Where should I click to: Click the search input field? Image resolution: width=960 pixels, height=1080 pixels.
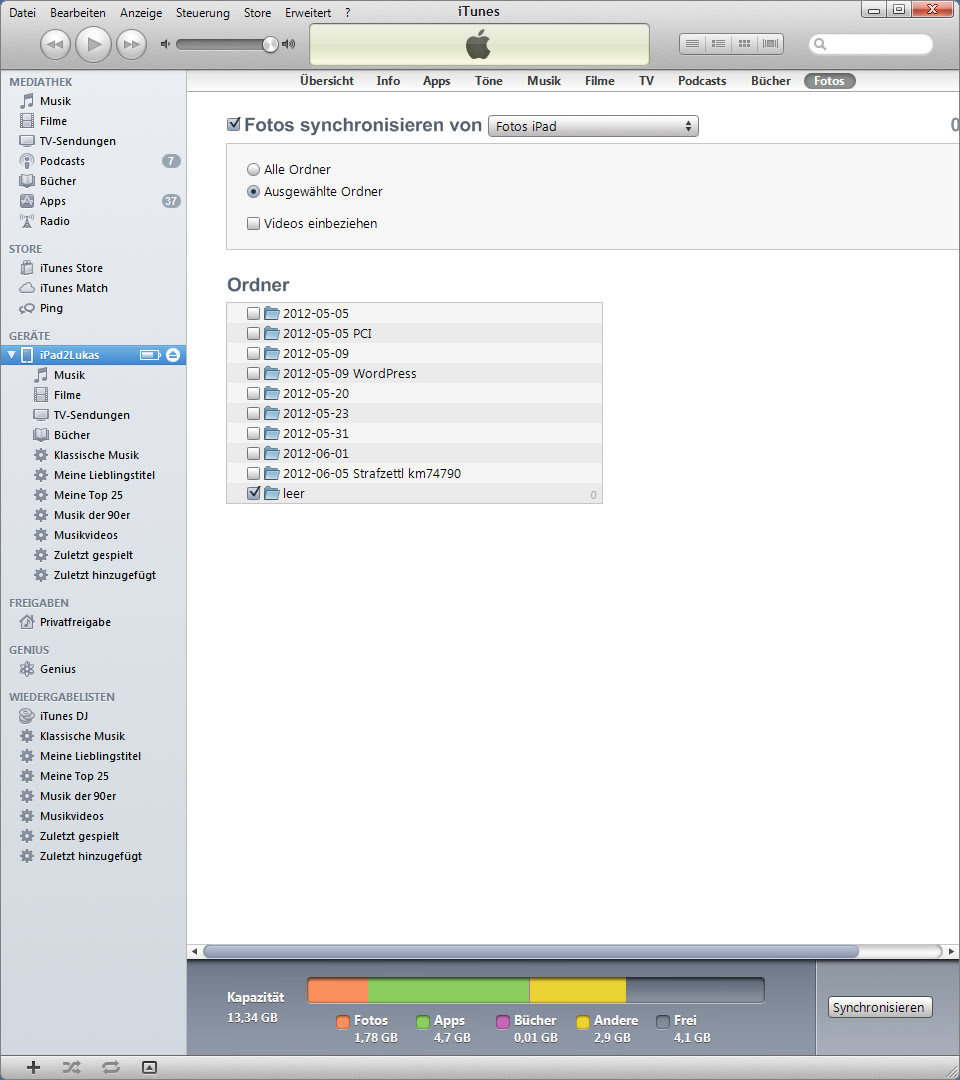[870, 44]
